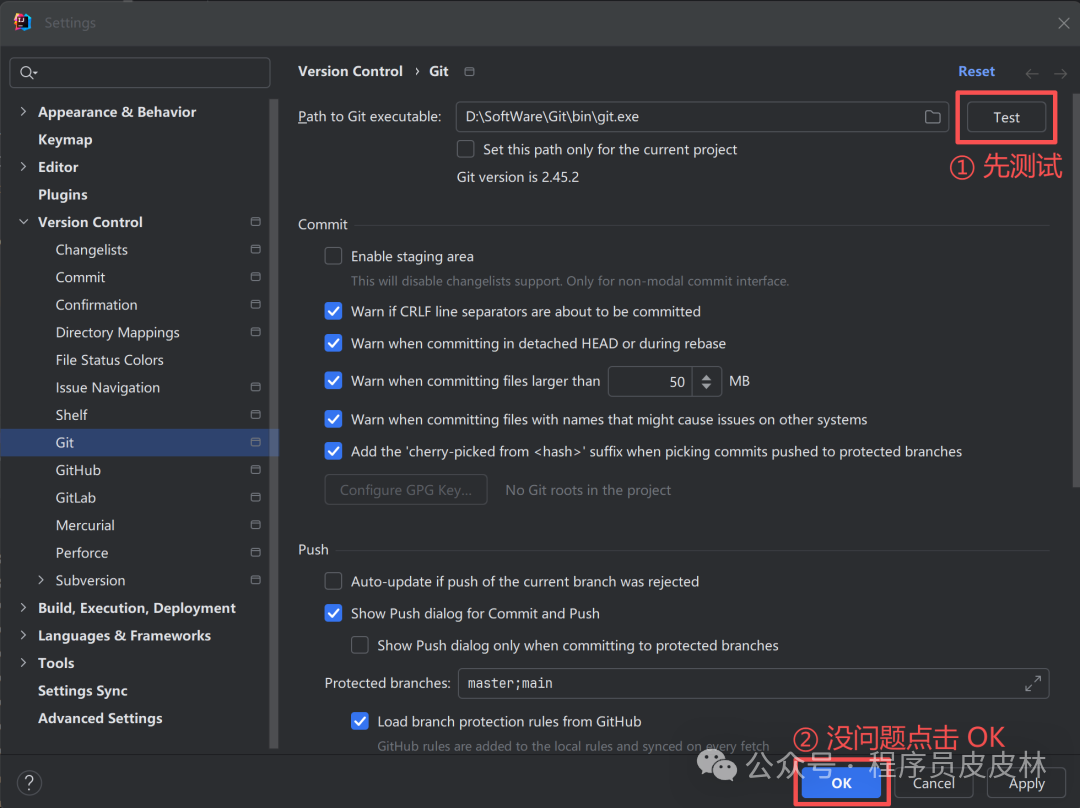This screenshot has width=1080, height=808.
Task: Enable auto-update if push was rejected
Action: coord(333,581)
